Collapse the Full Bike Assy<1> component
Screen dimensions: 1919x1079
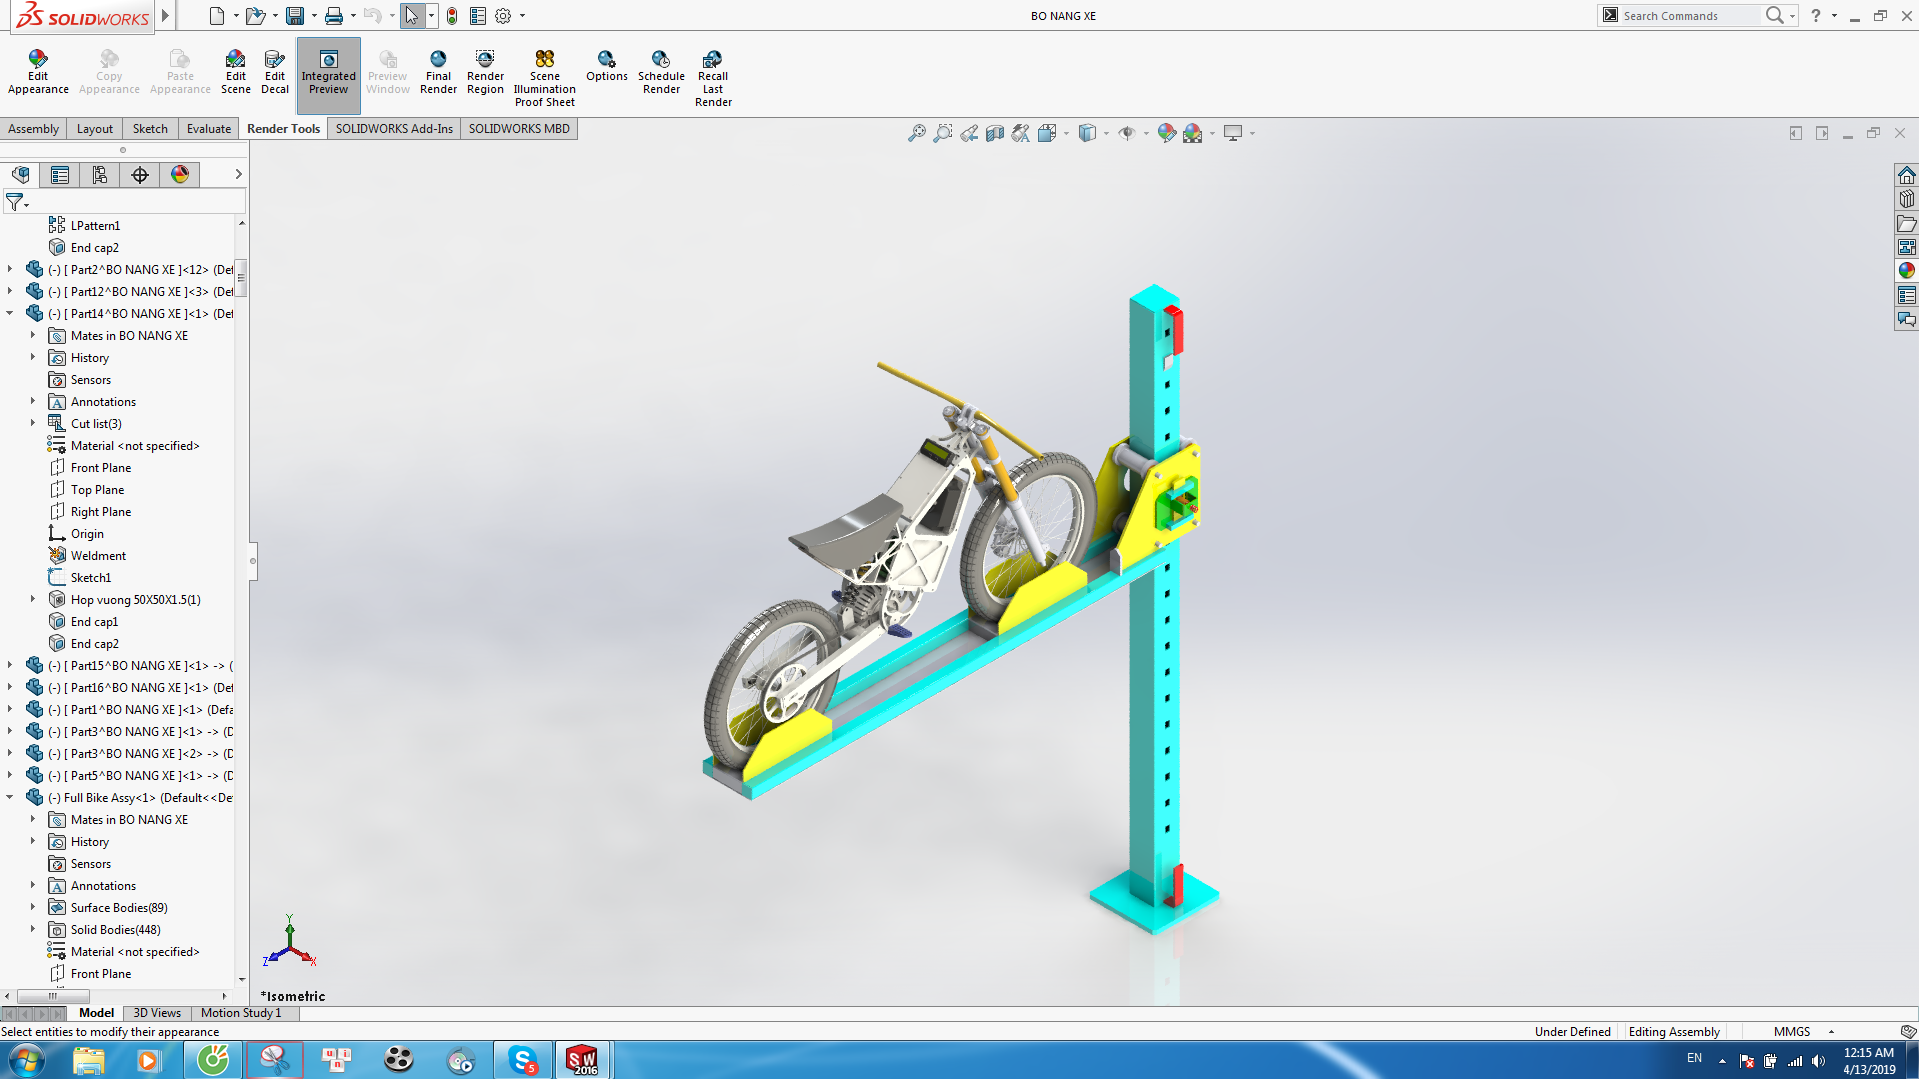[10, 797]
